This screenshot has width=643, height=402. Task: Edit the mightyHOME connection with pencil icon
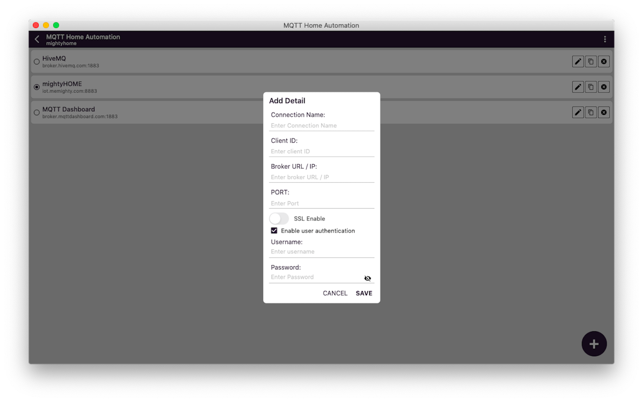coord(577,87)
